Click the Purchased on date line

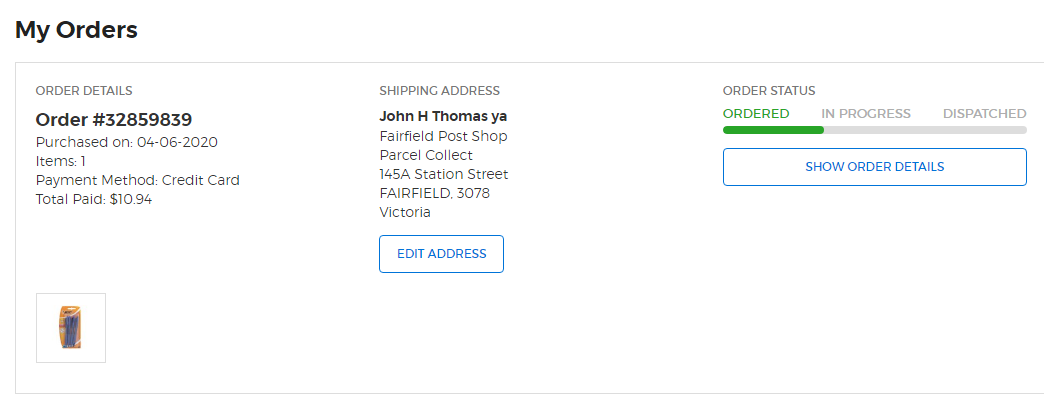click(127, 142)
